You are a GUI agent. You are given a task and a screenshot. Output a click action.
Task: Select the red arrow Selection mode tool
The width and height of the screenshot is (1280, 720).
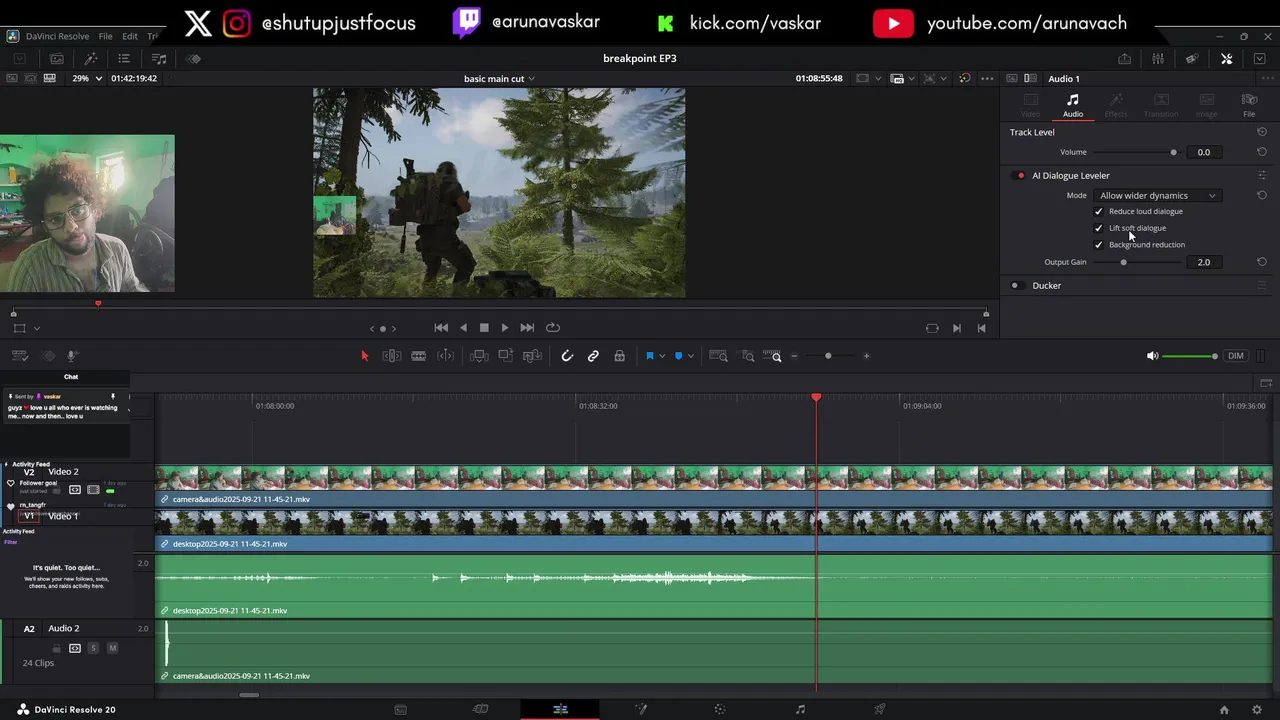pyautogui.click(x=365, y=356)
